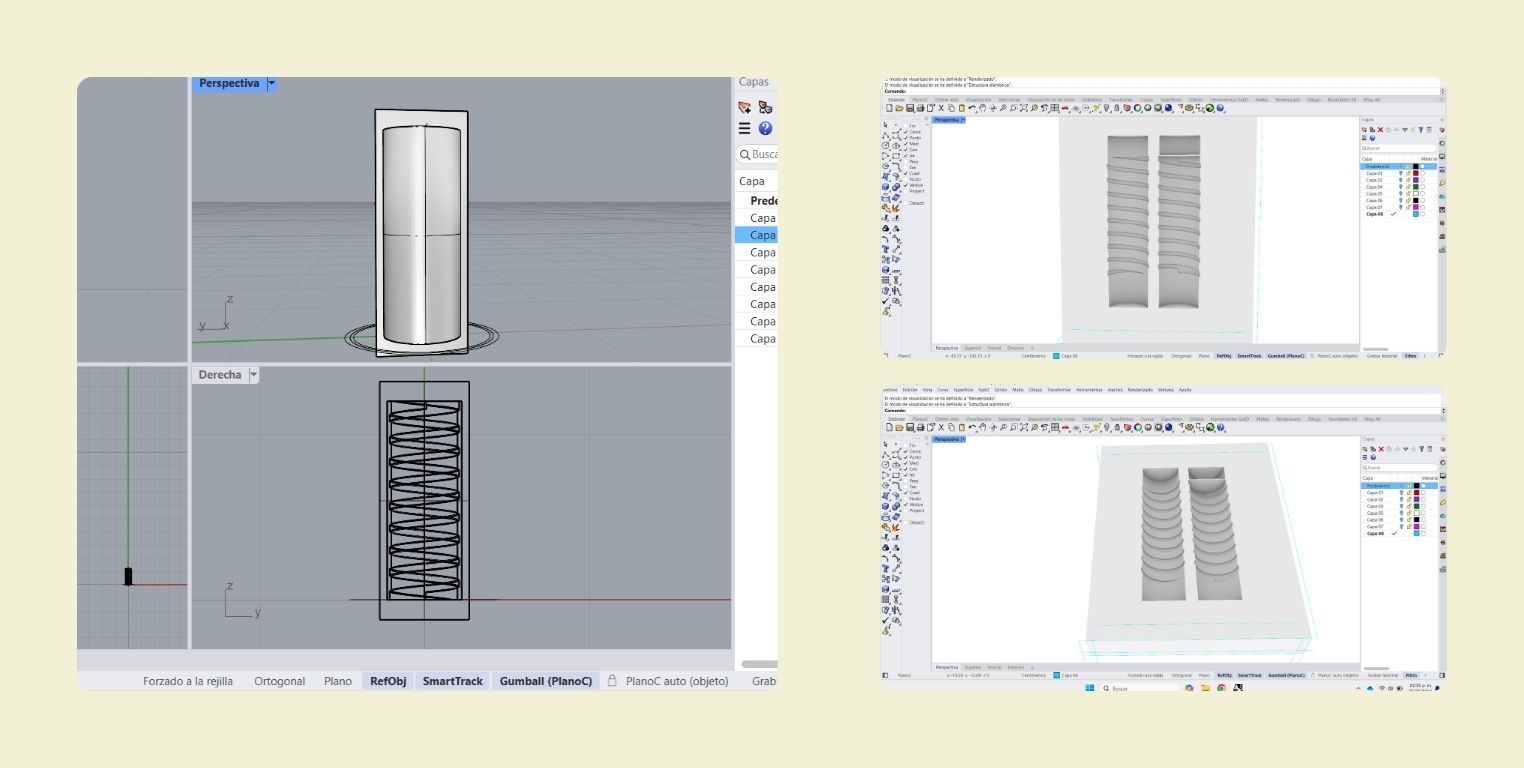
Task: Click Capa 01 red color swatch, upper small window
Action: click(1416, 173)
